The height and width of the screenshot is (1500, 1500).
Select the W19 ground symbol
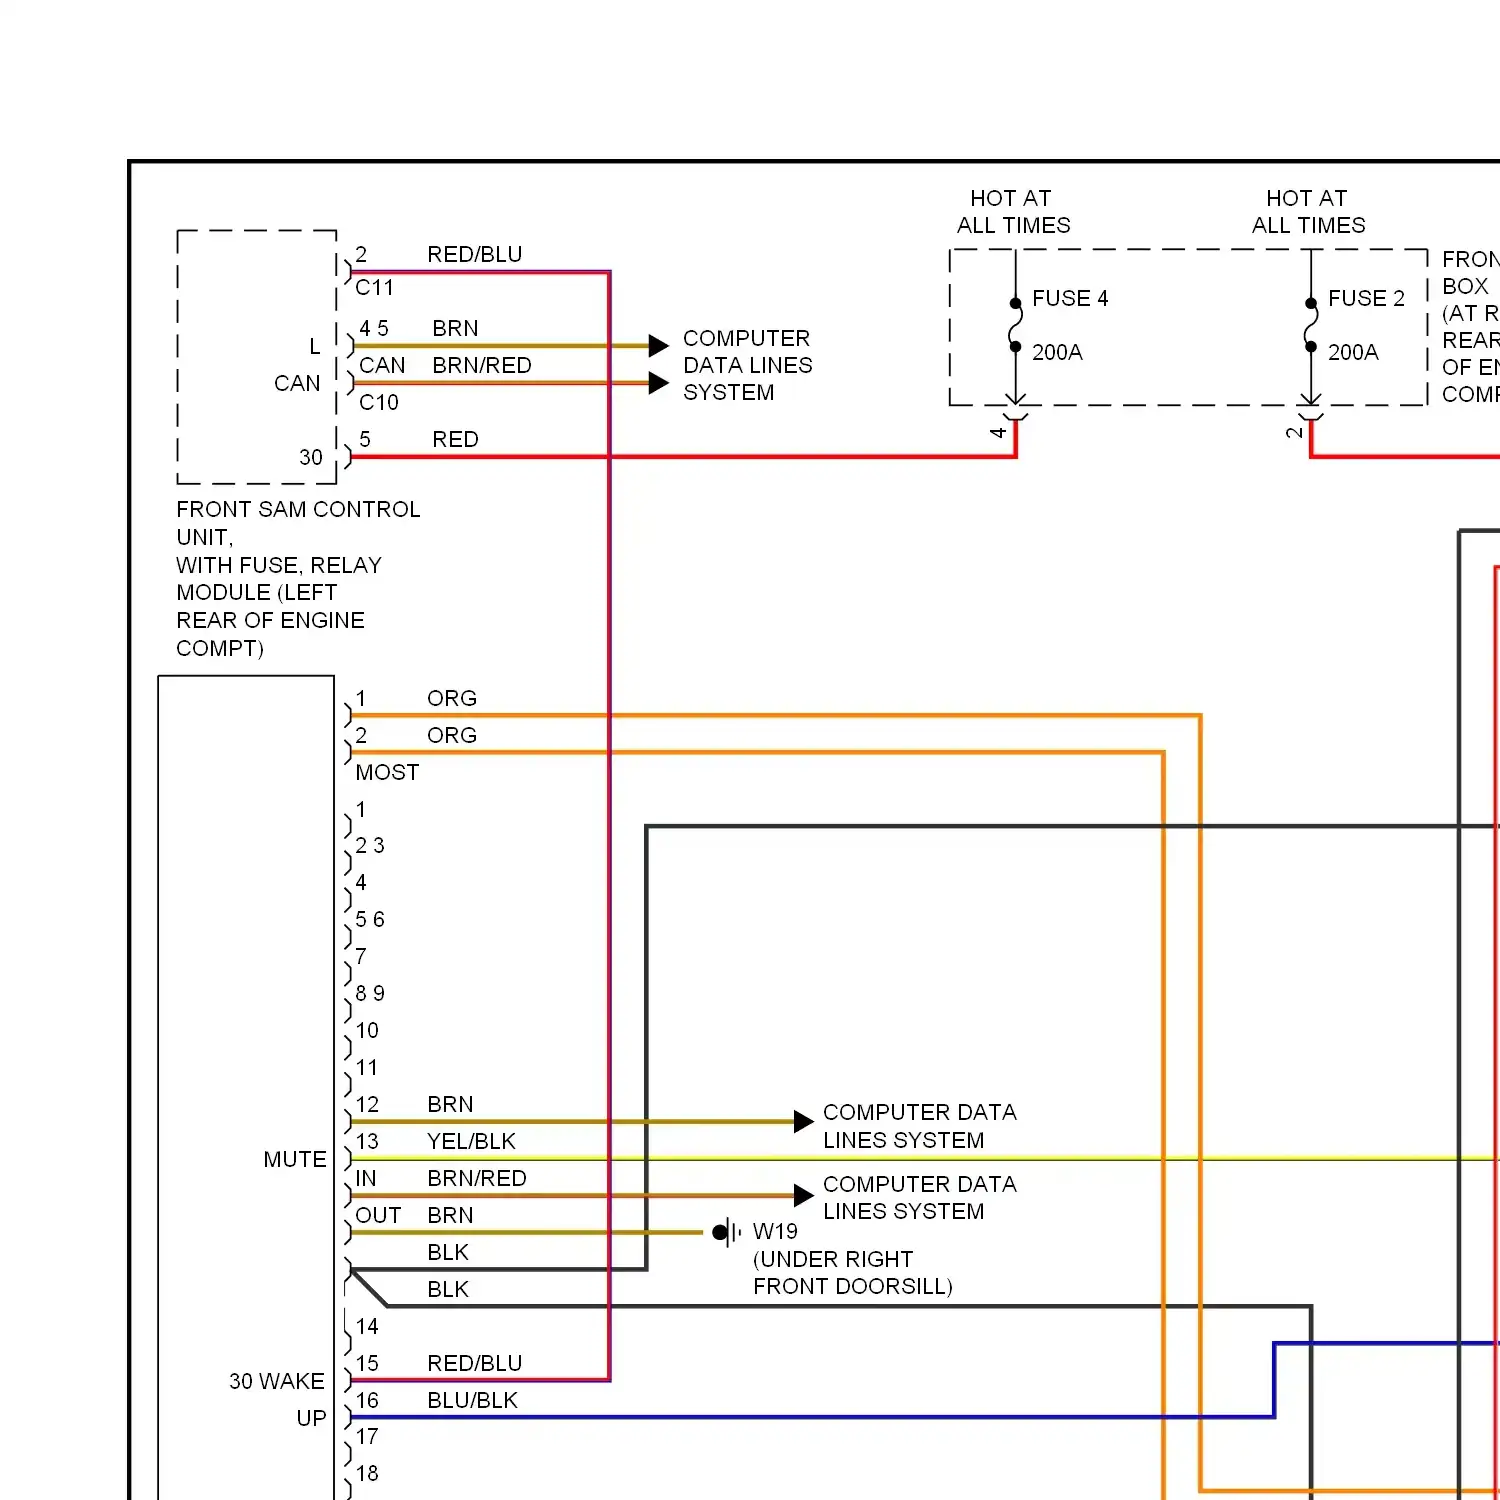(727, 1232)
